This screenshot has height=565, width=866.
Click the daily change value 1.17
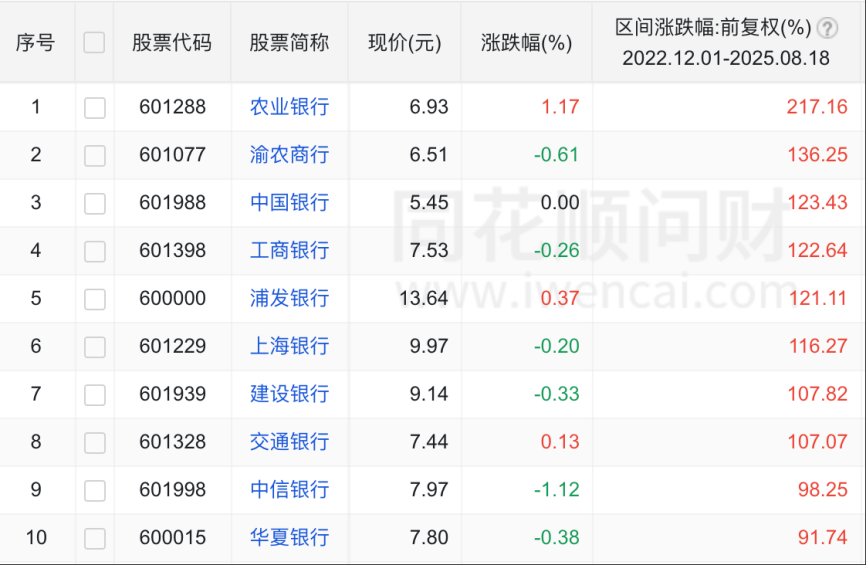click(560, 107)
